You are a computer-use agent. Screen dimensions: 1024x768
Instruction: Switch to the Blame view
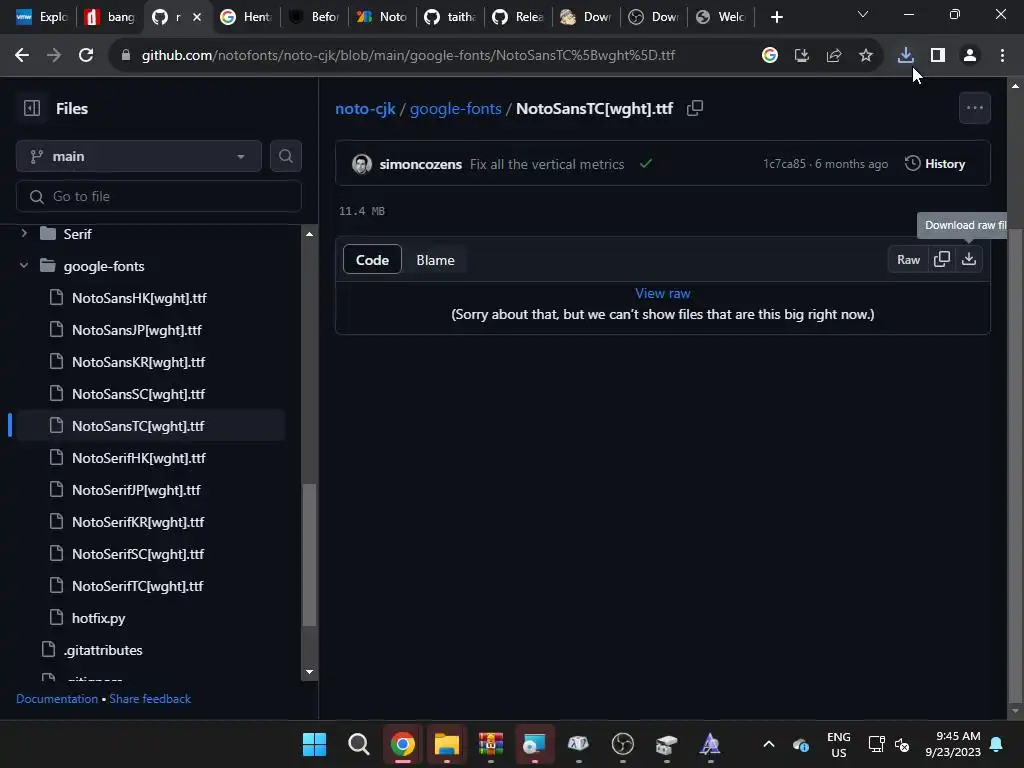(x=435, y=260)
